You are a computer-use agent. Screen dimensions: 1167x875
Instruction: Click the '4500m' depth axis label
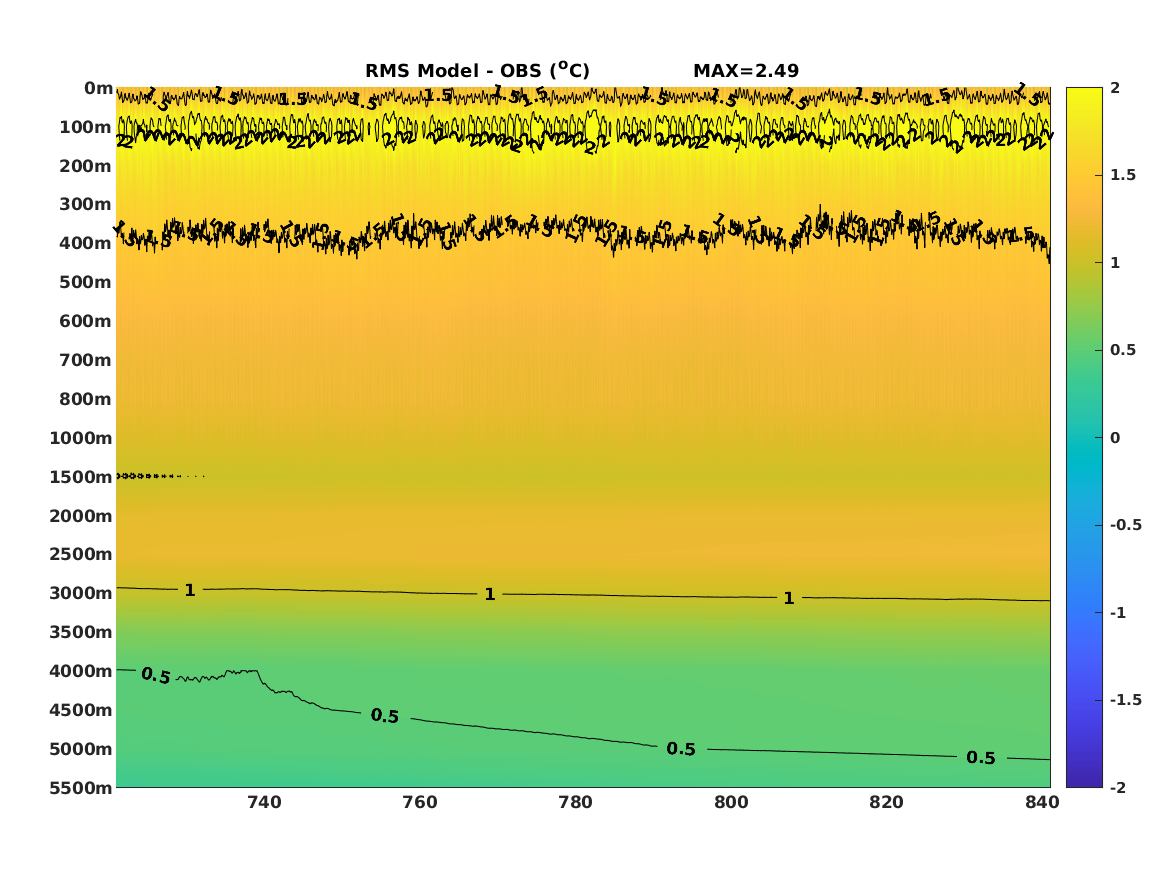click(81, 711)
